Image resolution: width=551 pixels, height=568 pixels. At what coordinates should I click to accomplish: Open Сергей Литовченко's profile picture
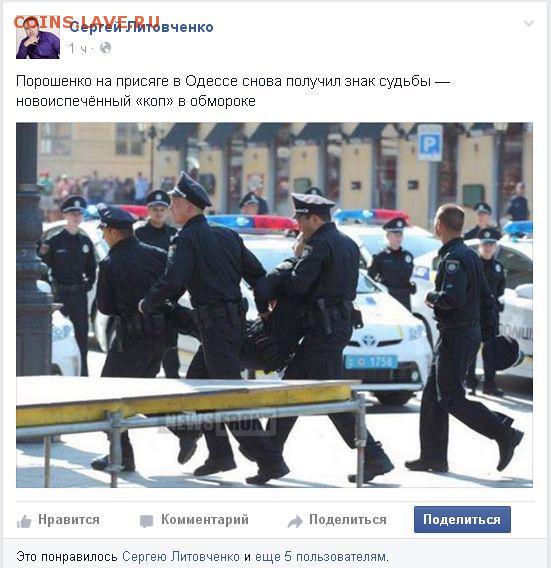pos(38,38)
